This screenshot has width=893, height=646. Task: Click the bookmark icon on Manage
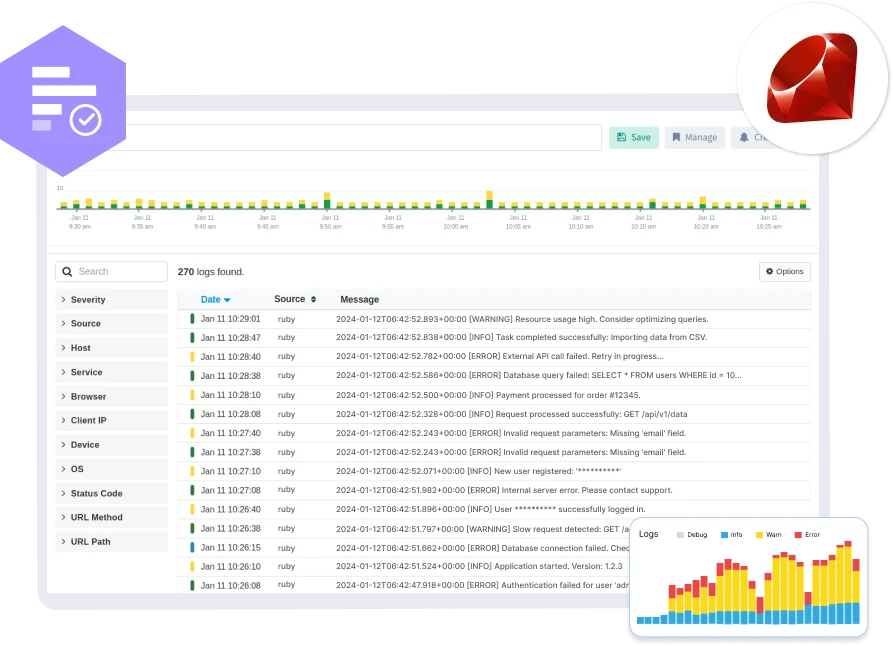(676, 137)
